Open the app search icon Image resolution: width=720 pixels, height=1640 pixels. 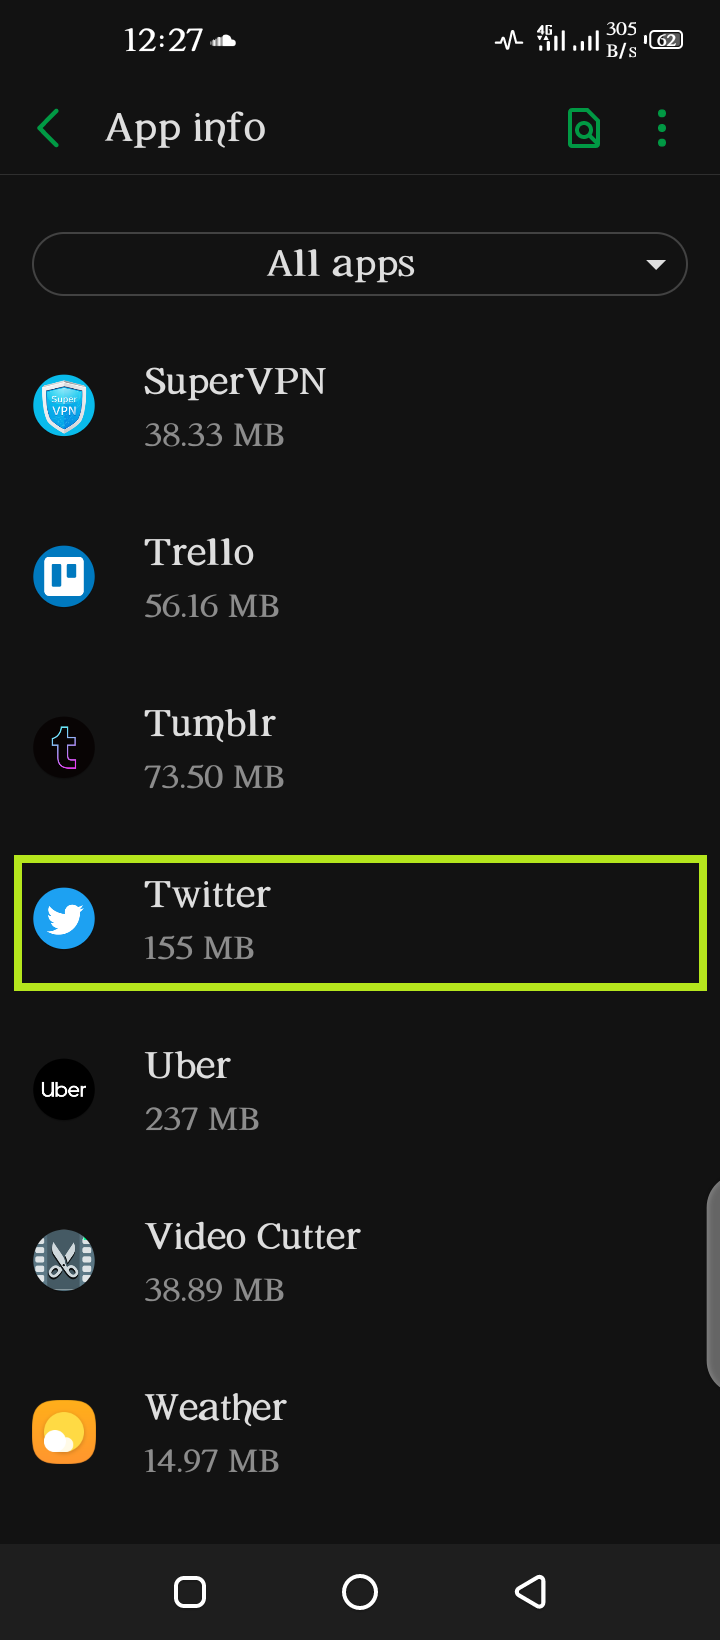584,129
